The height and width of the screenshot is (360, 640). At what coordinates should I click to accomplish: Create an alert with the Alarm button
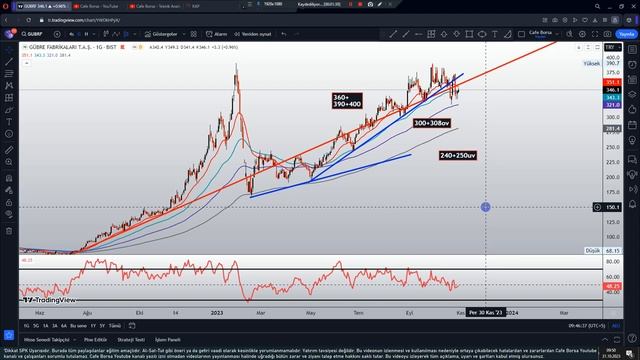tap(216, 34)
